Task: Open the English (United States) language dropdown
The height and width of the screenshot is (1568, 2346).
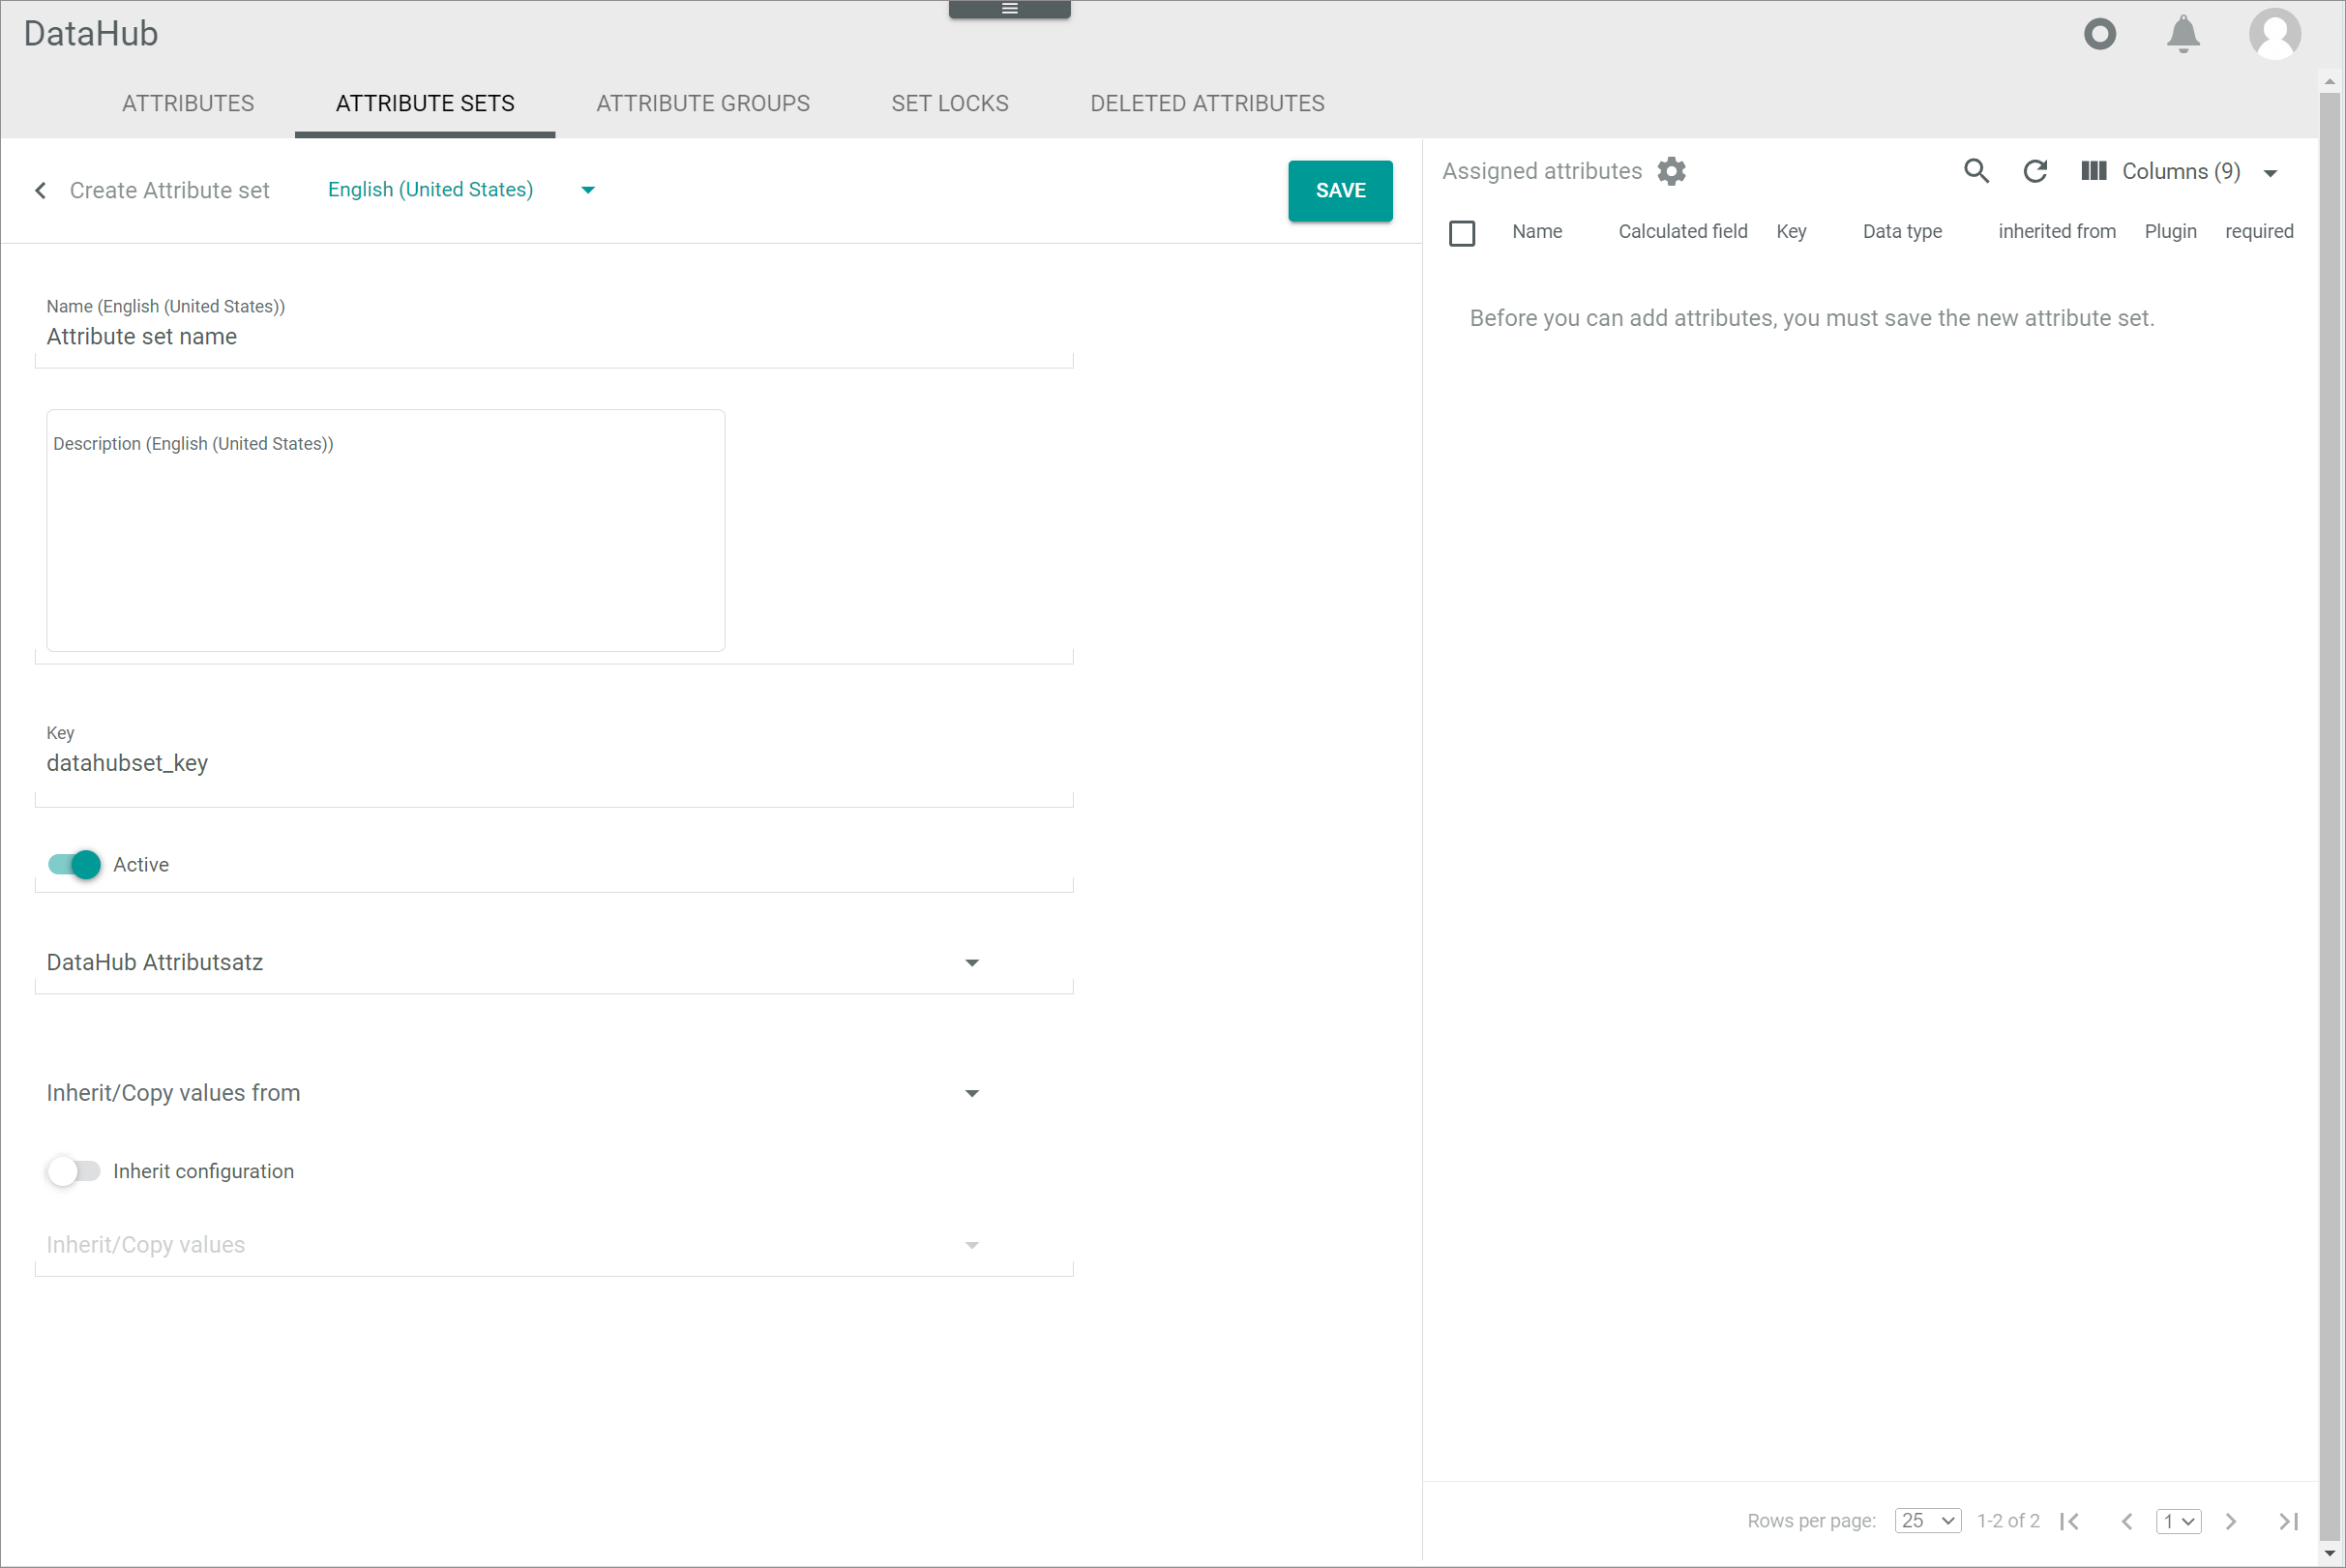Action: [x=461, y=190]
